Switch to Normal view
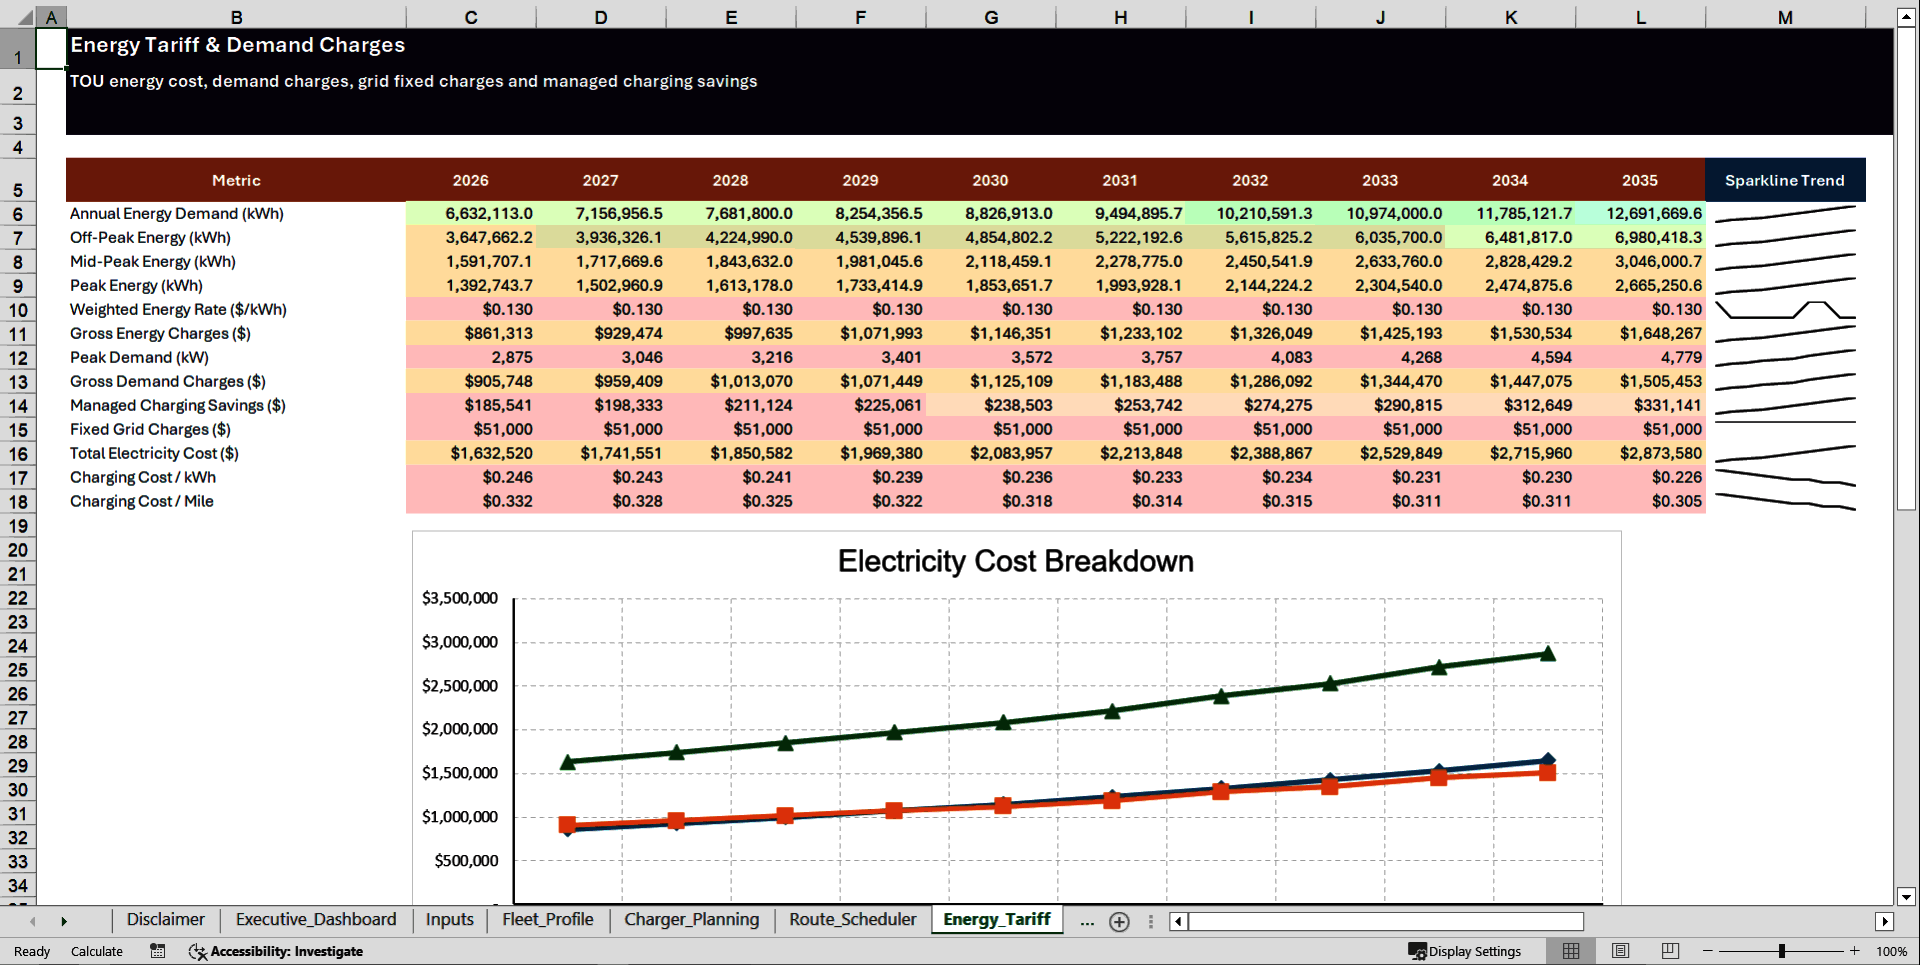 (1571, 951)
